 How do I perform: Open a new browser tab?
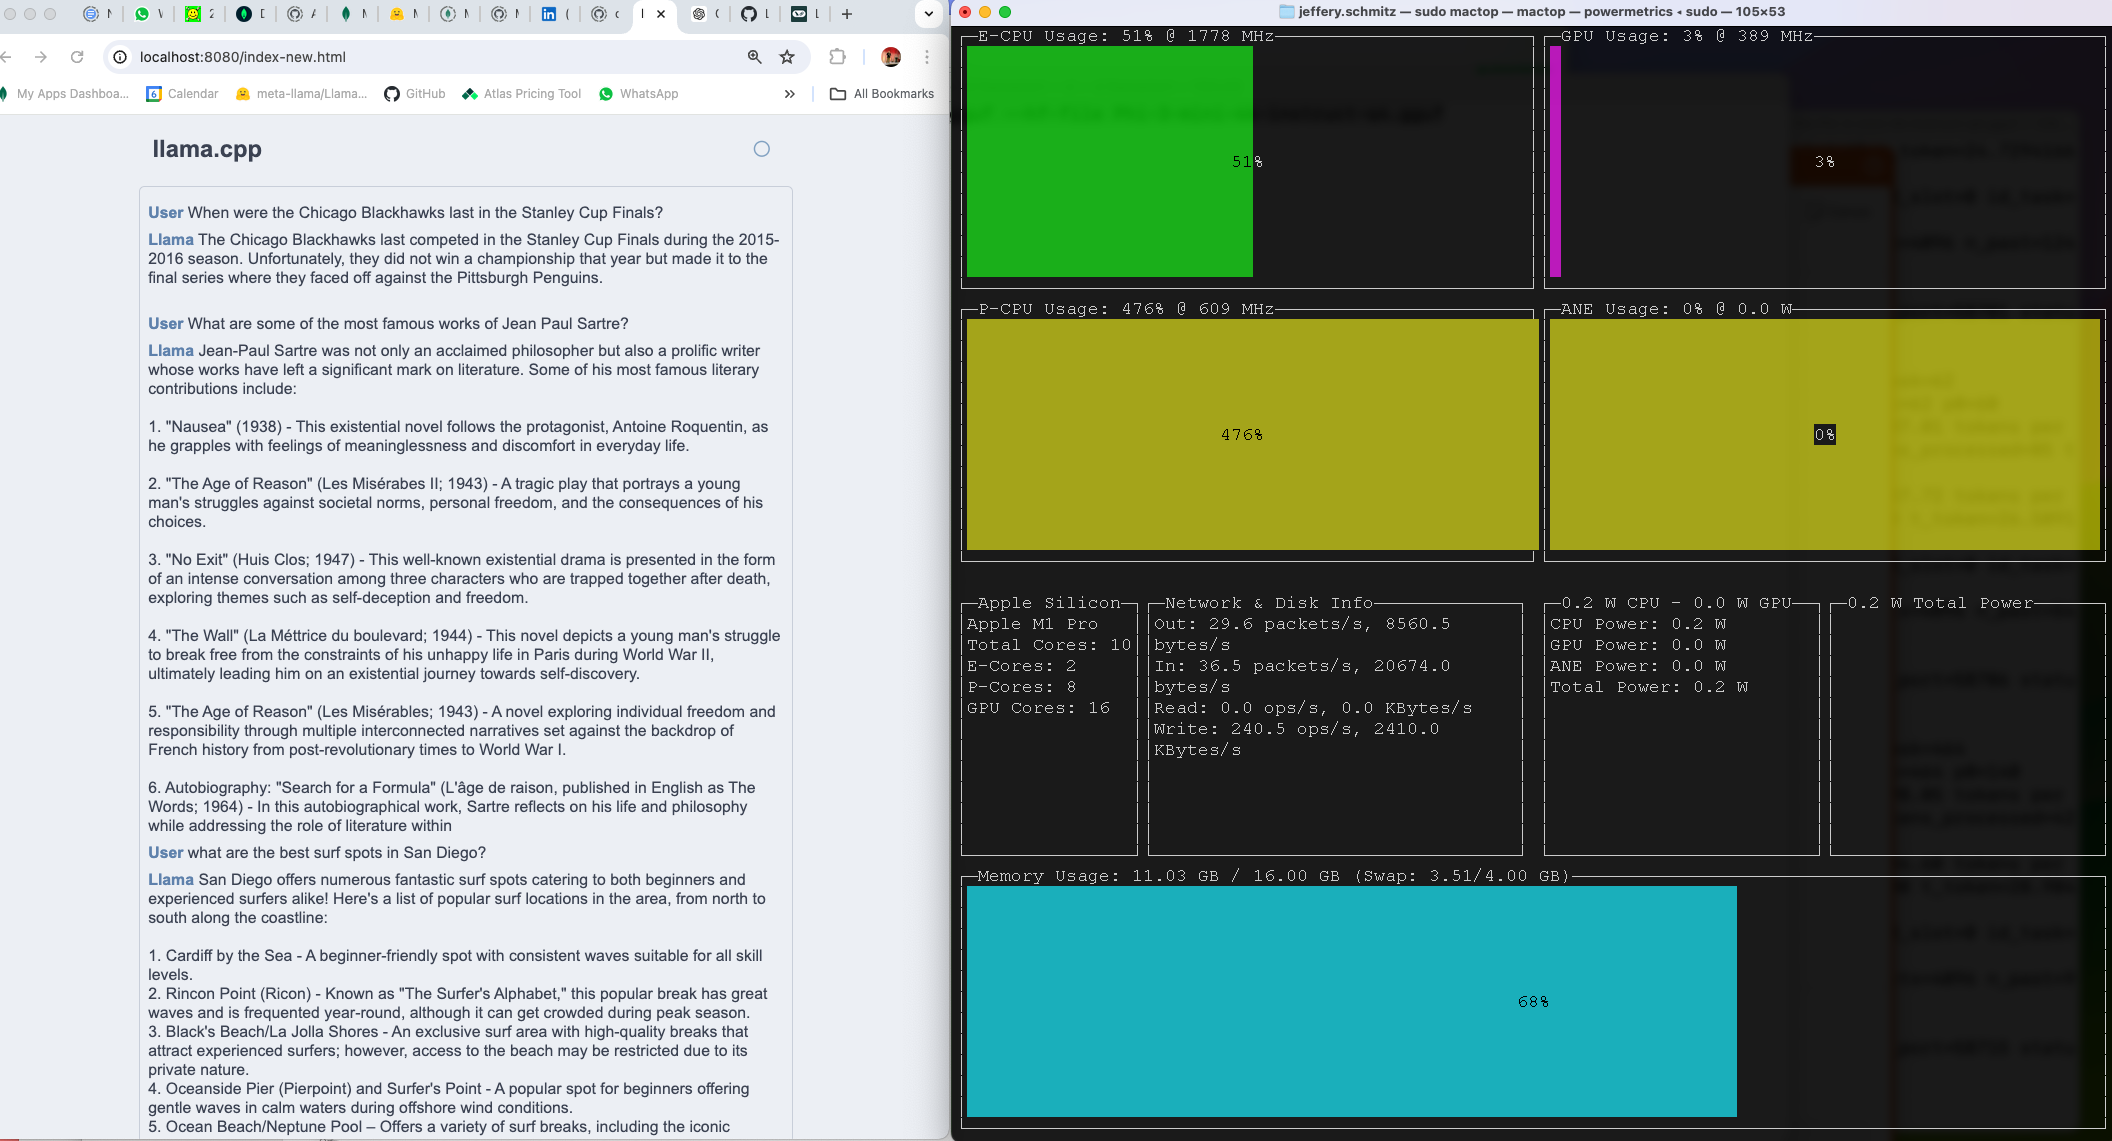pyautogui.click(x=847, y=14)
